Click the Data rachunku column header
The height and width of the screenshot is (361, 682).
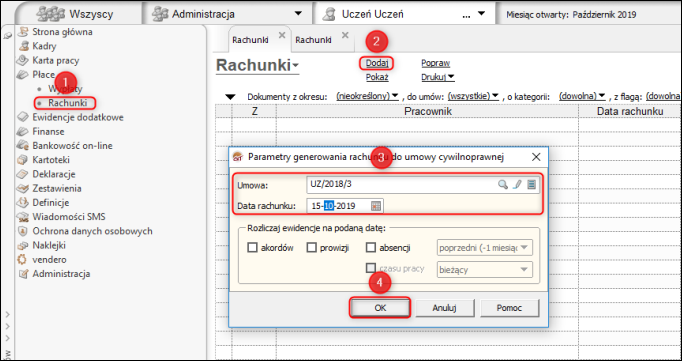(x=630, y=112)
